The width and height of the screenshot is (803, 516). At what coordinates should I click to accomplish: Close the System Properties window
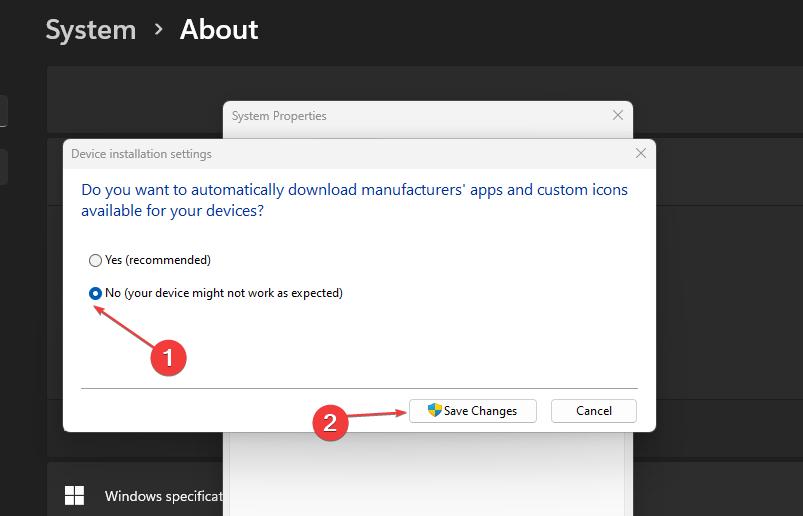[x=618, y=116]
